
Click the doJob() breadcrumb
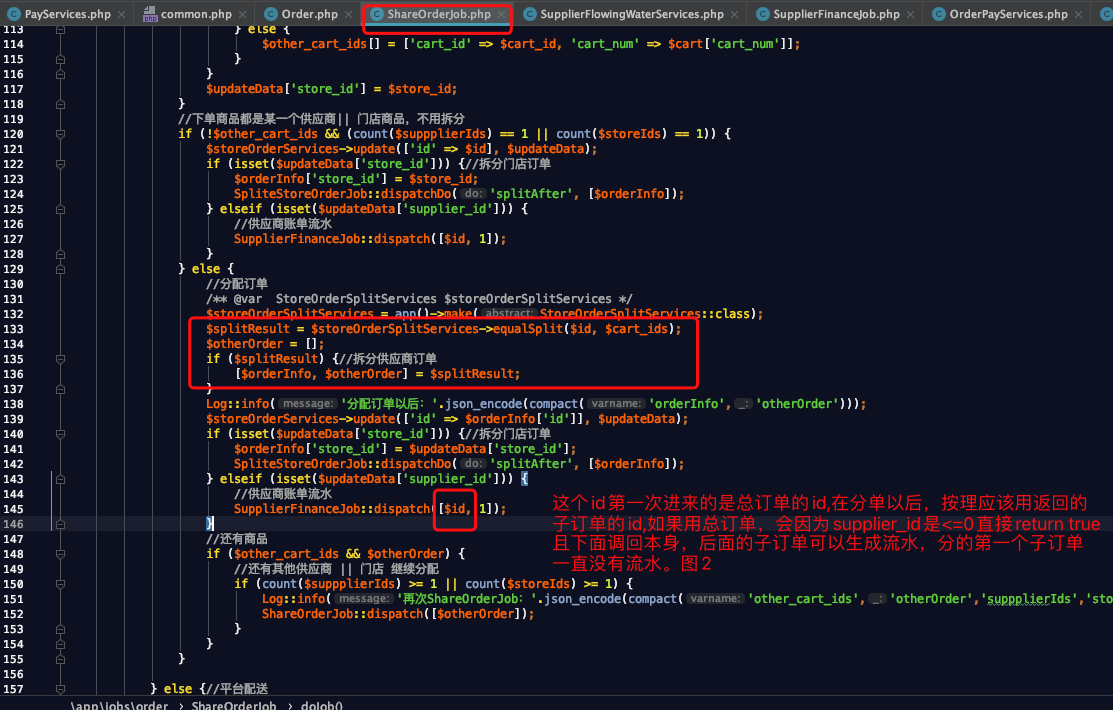click(322, 705)
